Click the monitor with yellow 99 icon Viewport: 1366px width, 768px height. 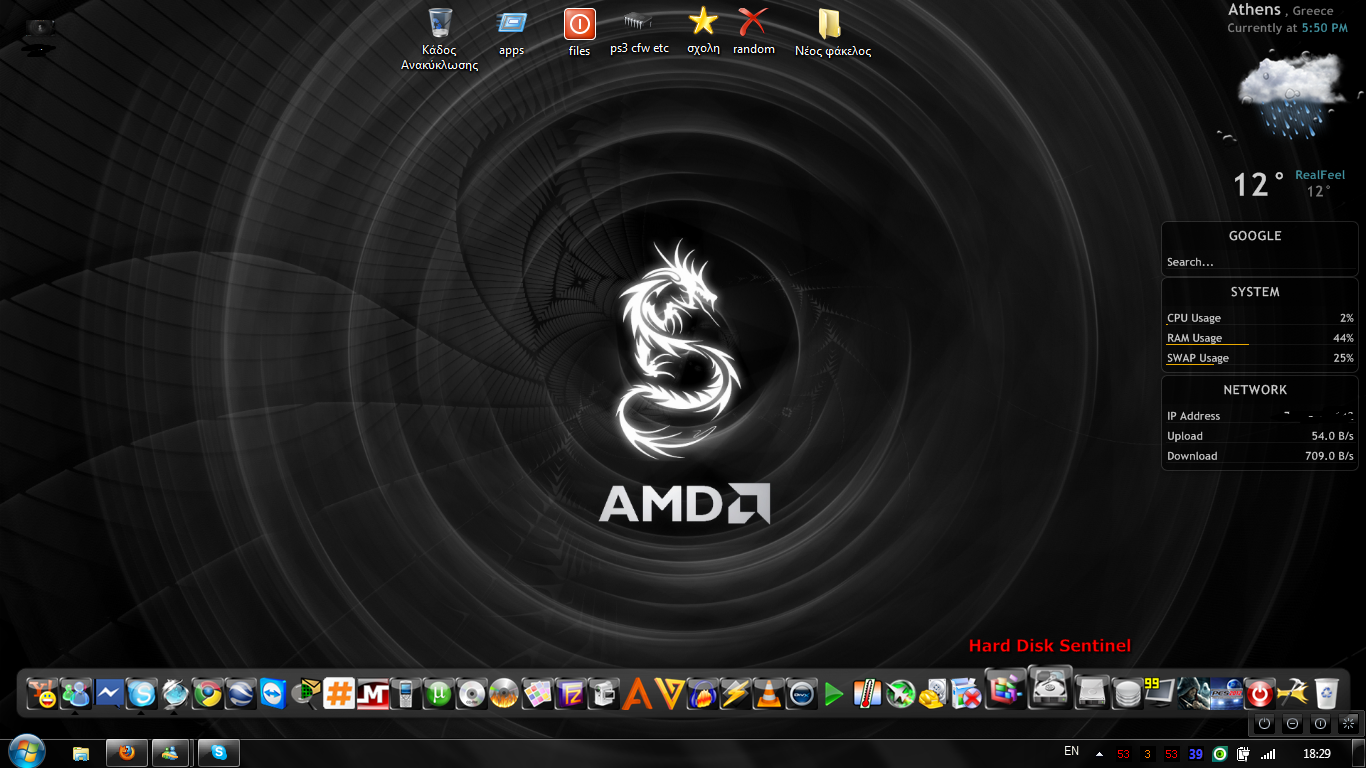click(x=1159, y=693)
